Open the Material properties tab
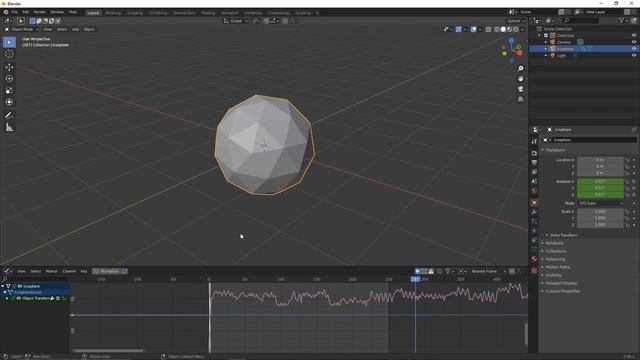640x360 pixels. pyautogui.click(x=534, y=259)
